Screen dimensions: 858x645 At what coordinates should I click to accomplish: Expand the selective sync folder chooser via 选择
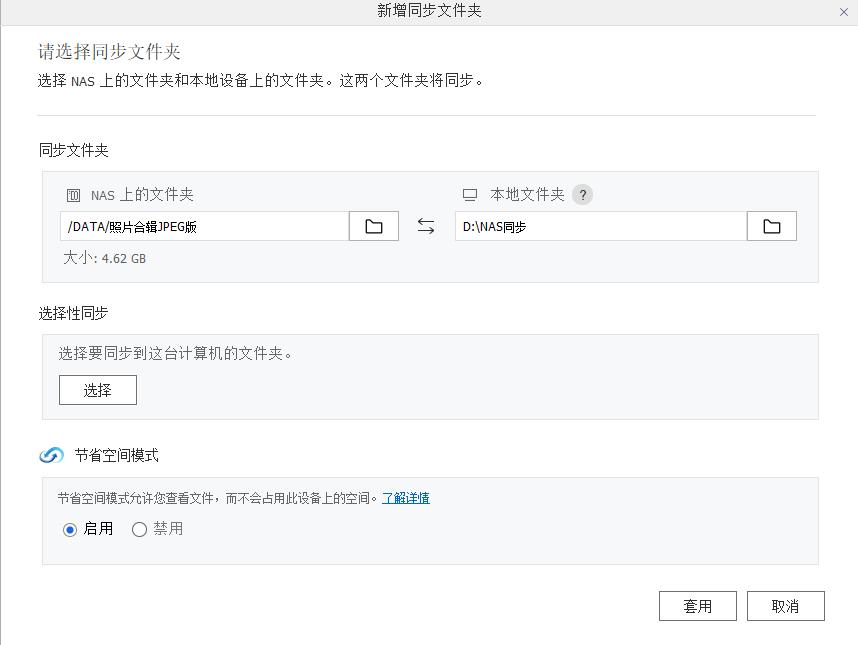97,389
